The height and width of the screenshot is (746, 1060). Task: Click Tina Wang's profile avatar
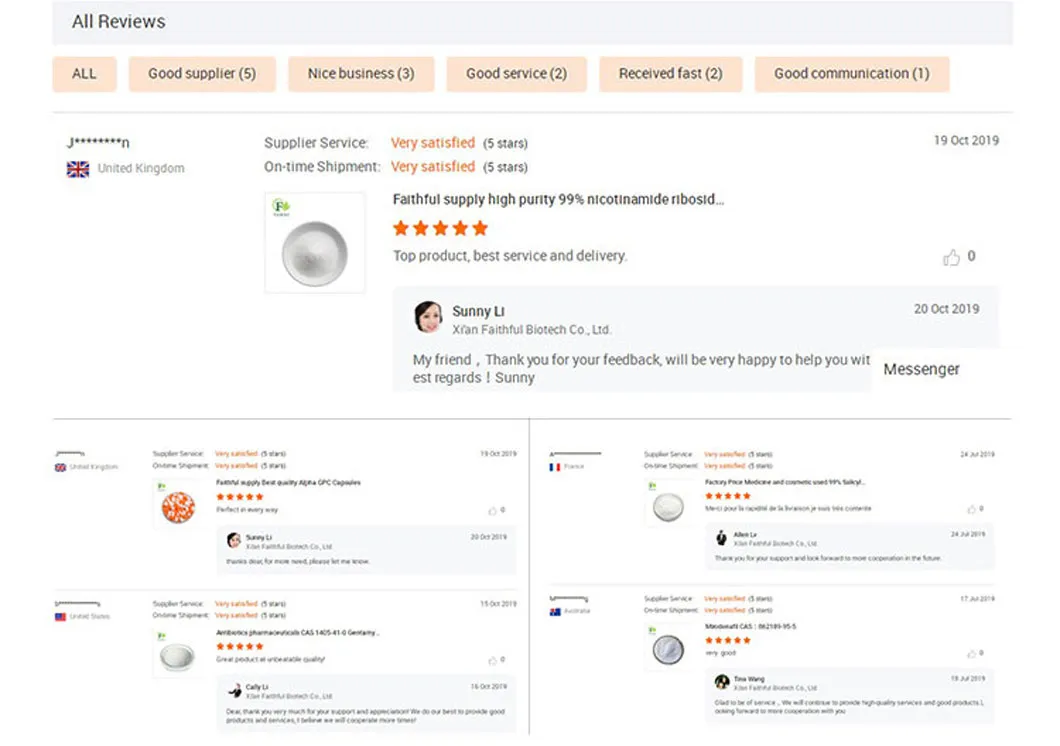click(x=721, y=682)
